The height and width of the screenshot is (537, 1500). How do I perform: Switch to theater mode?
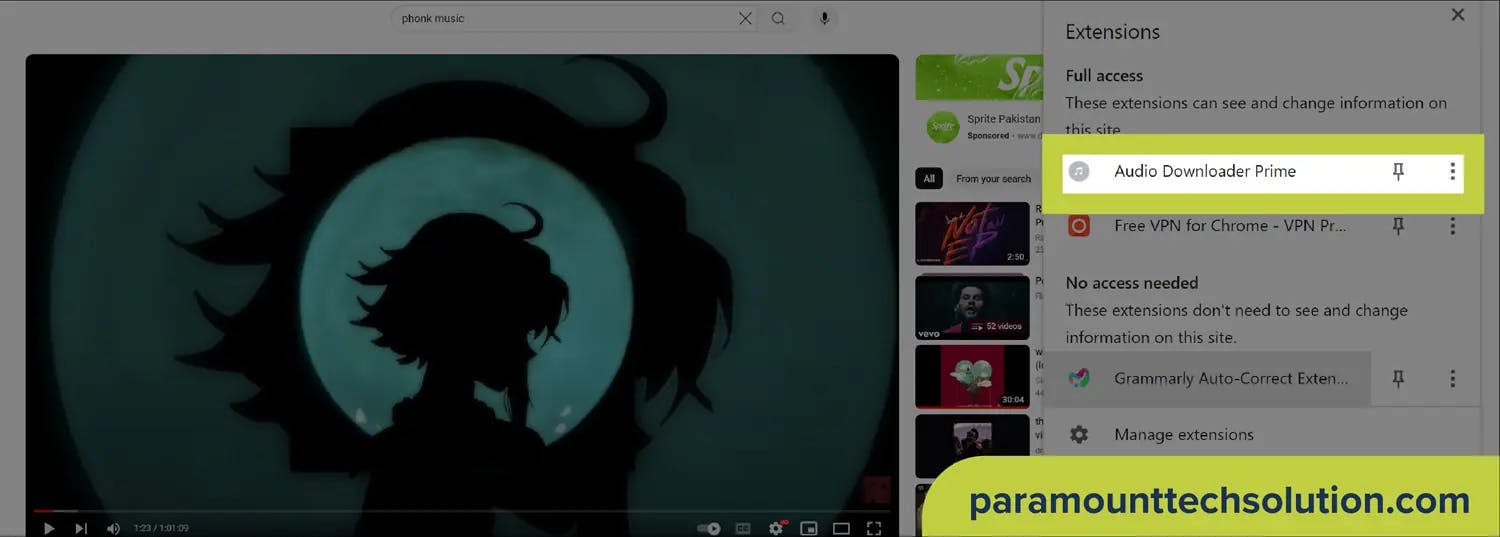(842, 528)
